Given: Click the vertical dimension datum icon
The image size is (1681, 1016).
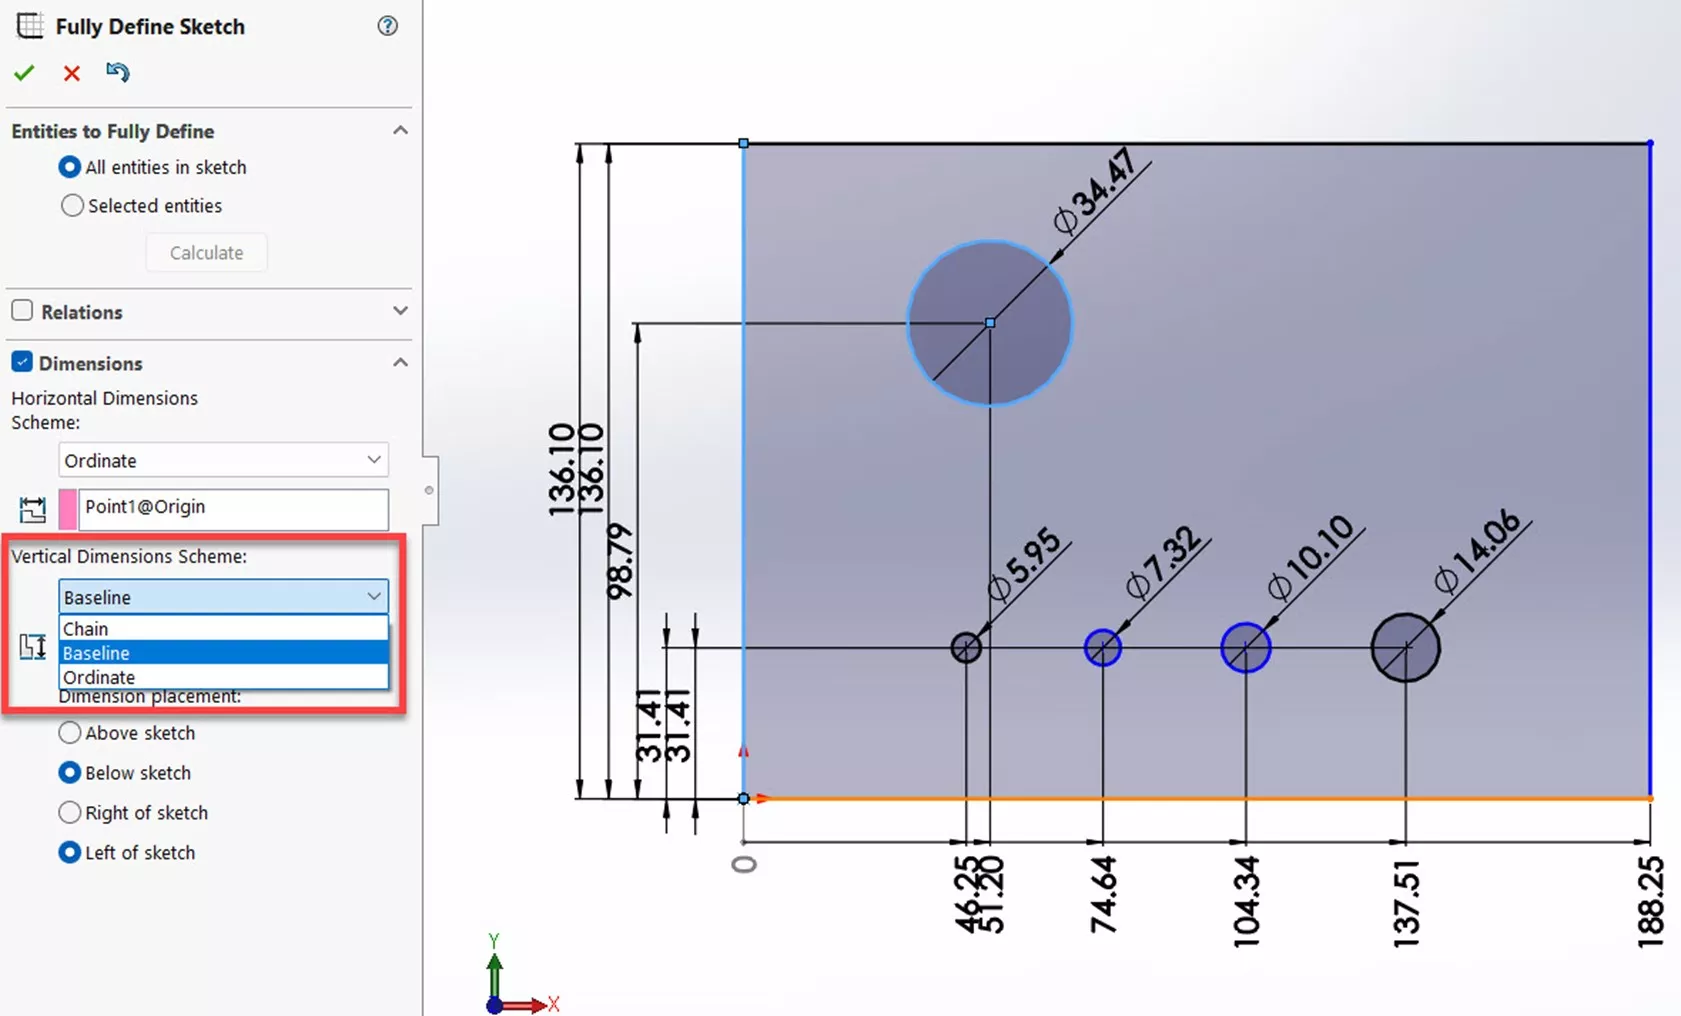Looking at the screenshot, I should click(x=32, y=647).
